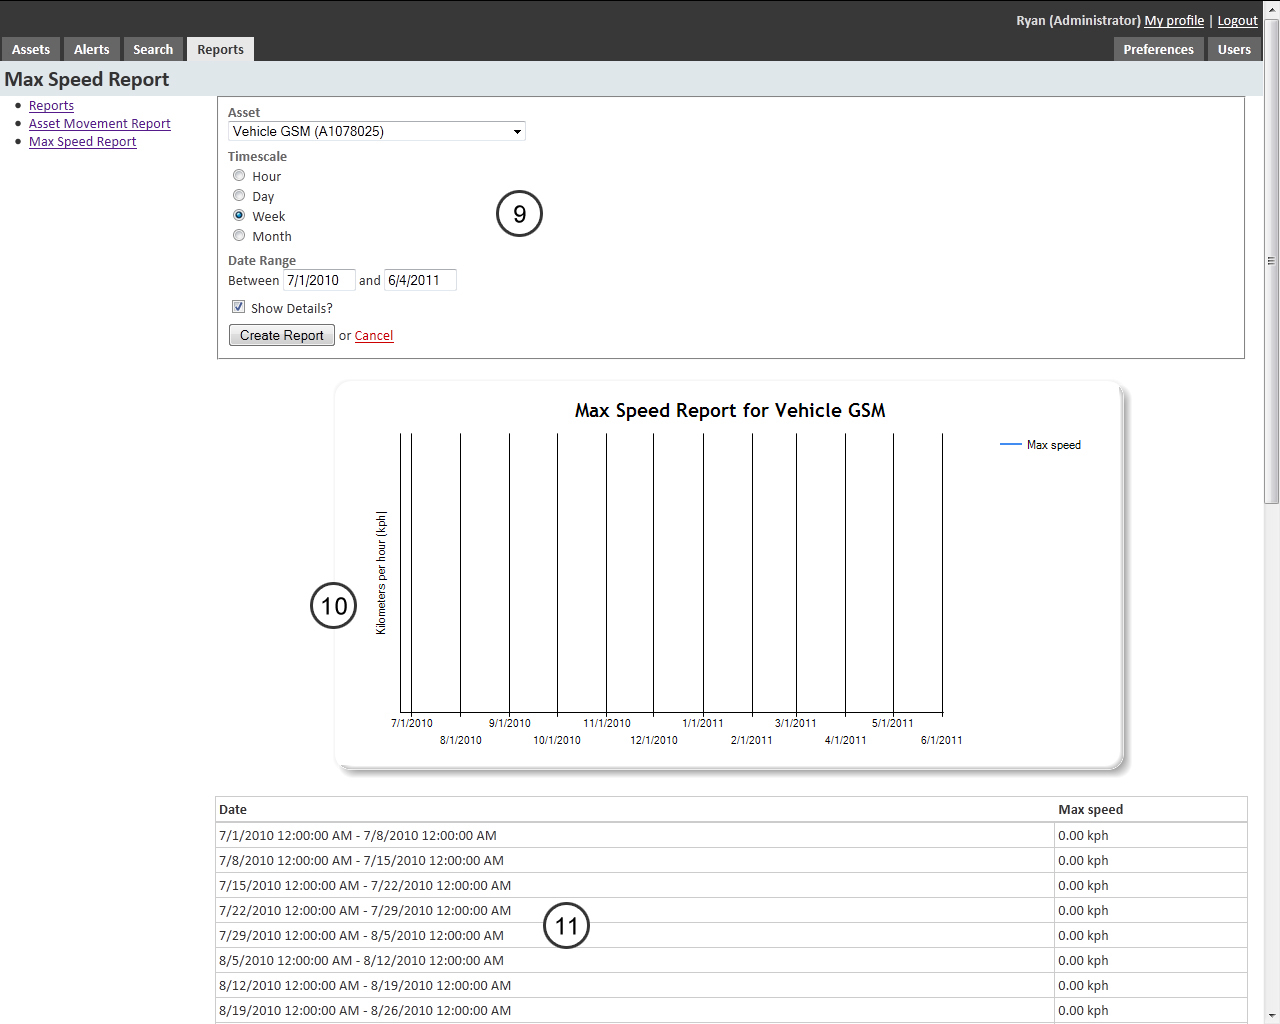Select the Day timescale radio button
Screen dimensions: 1280x1024
239,195
